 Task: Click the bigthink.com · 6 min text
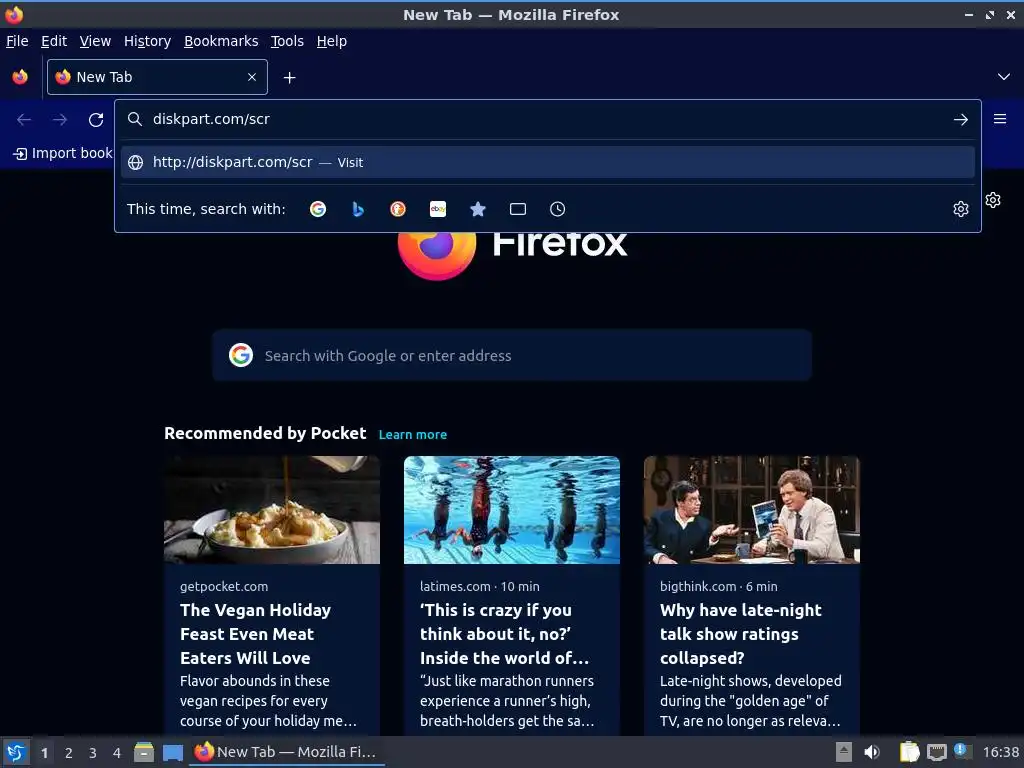coord(718,586)
